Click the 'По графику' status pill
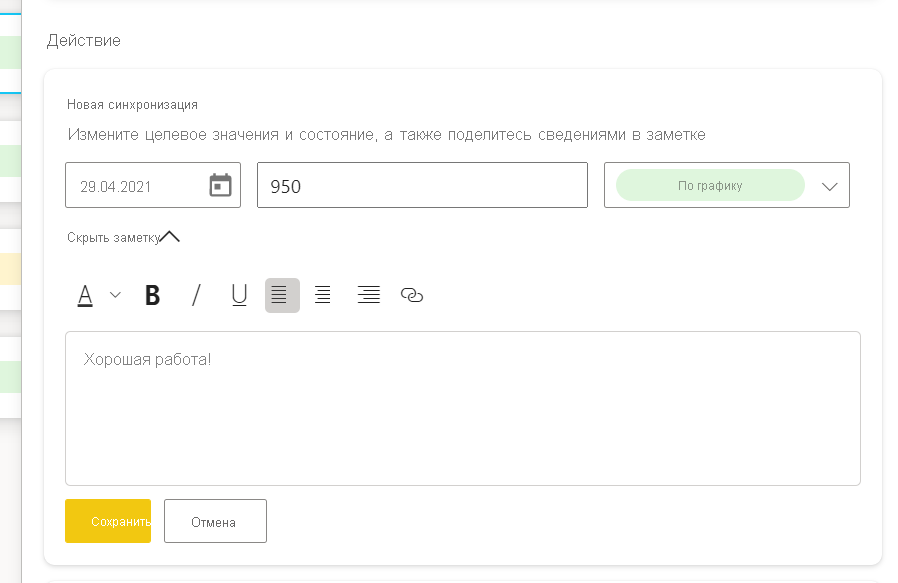The image size is (898, 583). (x=710, y=185)
